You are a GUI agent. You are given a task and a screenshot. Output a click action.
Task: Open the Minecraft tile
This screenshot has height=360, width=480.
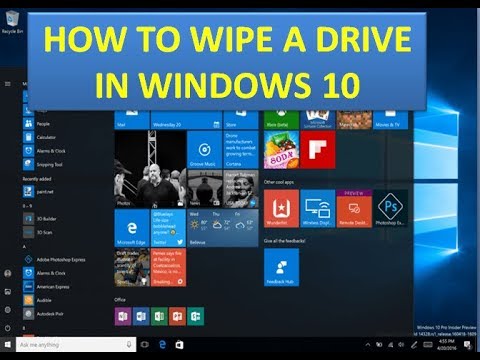(354, 120)
